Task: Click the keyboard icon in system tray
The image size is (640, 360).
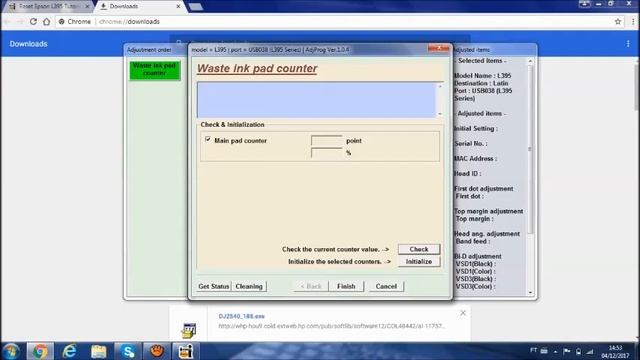Action: (x=544, y=351)
